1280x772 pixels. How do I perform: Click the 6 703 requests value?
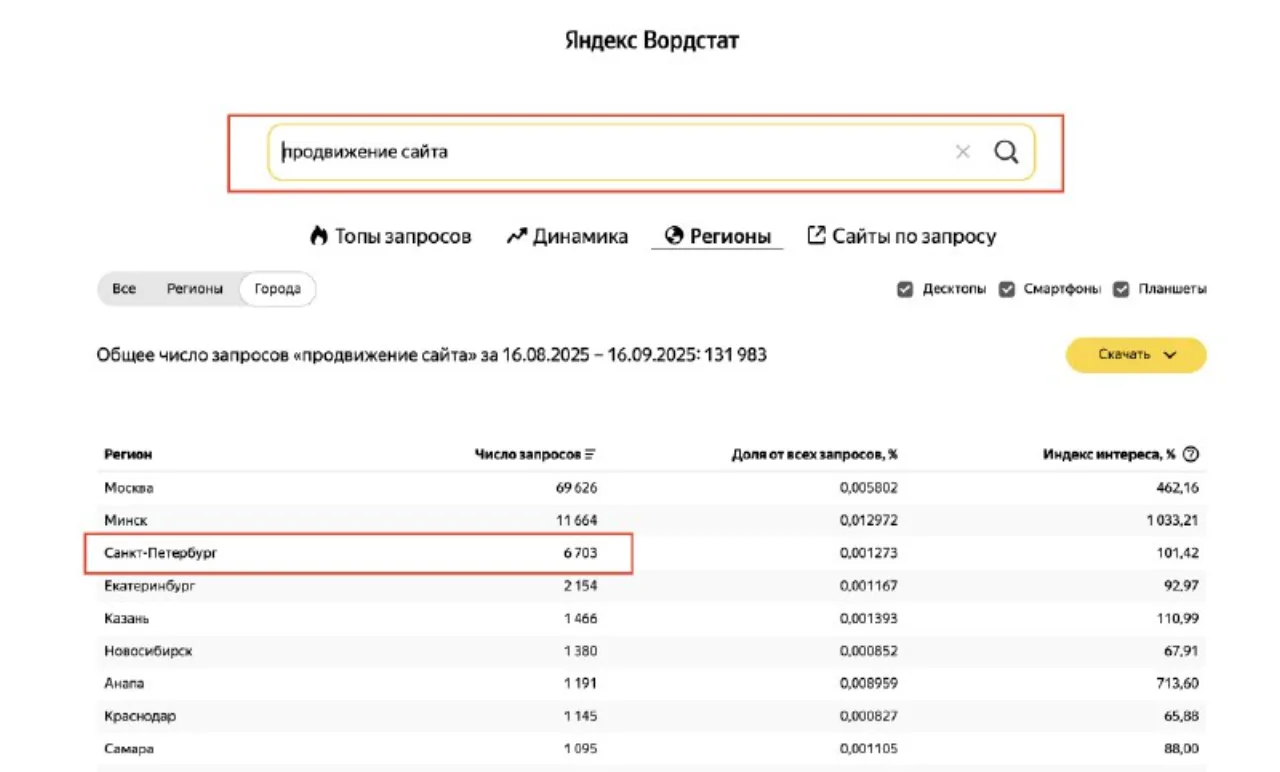pyautogui.click(x=580, y=553)
